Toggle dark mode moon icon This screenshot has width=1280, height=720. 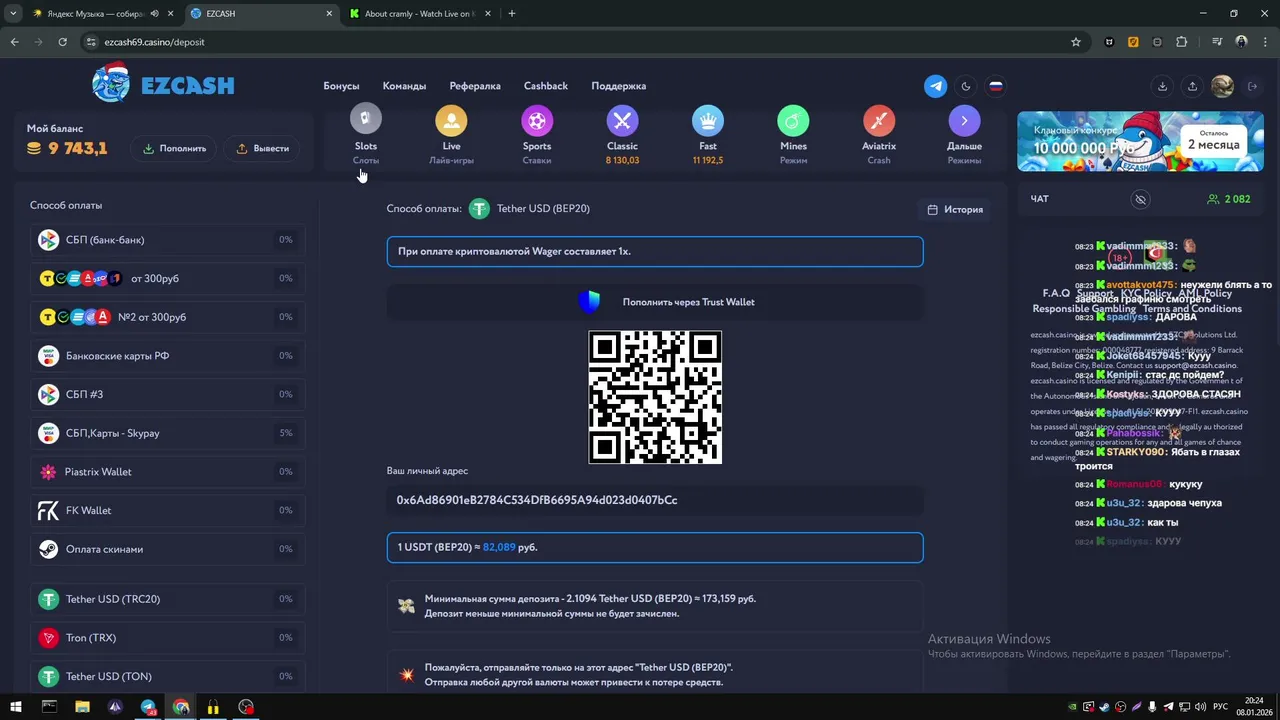pos(966,86)
